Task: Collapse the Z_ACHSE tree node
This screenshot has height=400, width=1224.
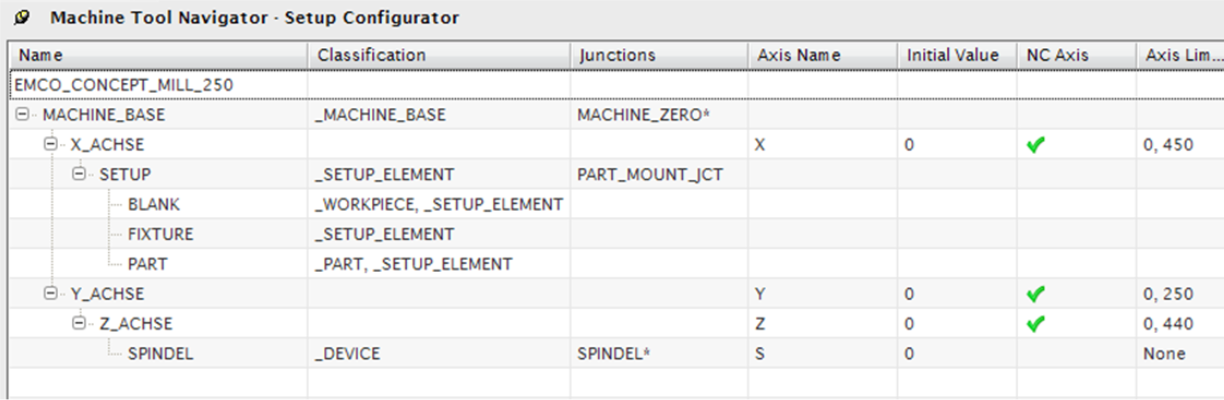Action: tap(79, 324)
